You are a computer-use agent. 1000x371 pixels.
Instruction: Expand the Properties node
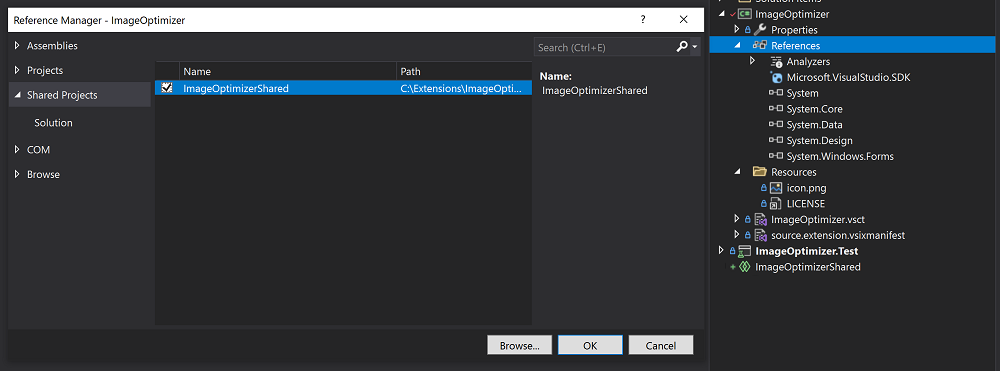(x=737, y=29)
